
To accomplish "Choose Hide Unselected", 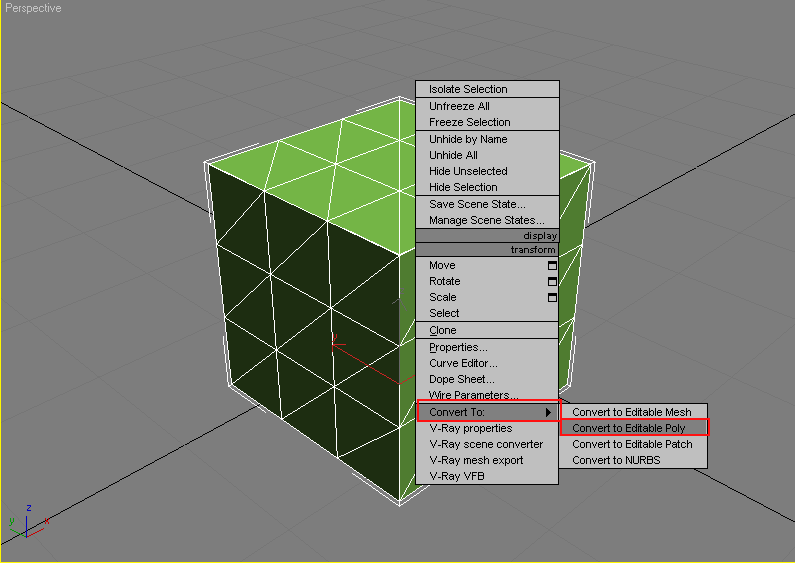I will pos(487,171).
